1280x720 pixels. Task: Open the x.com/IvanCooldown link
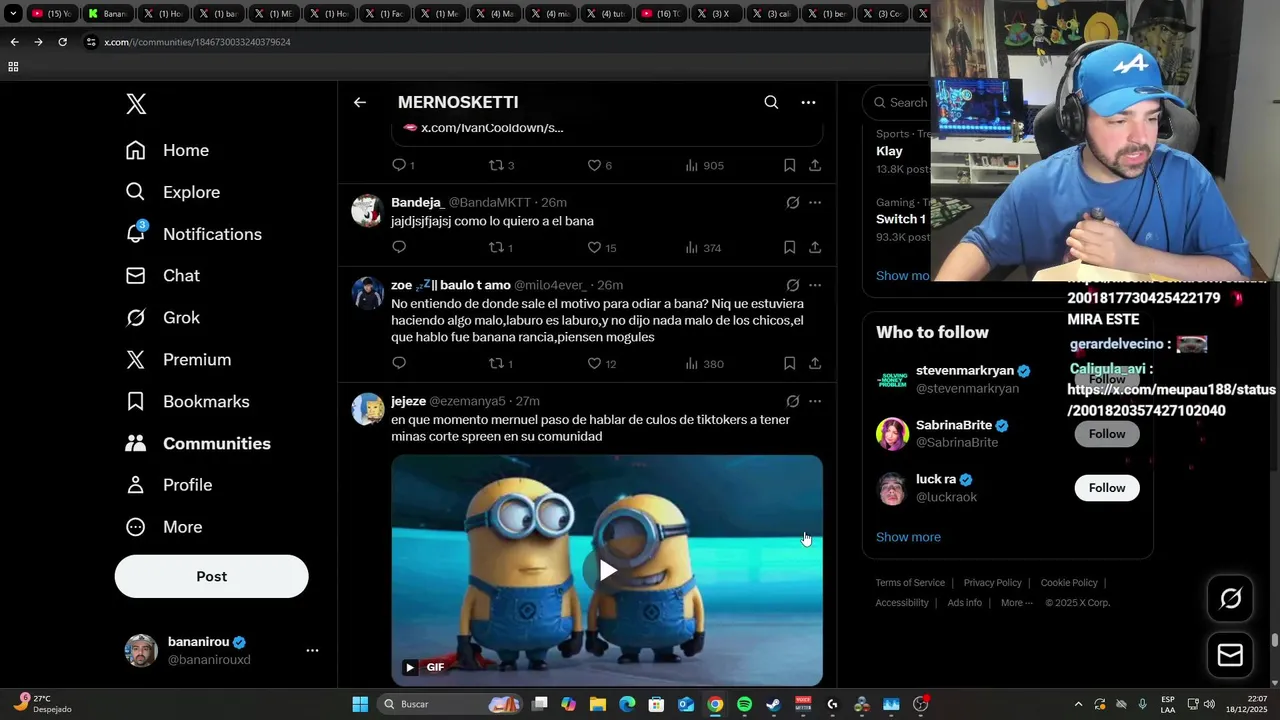pos(492,128)
